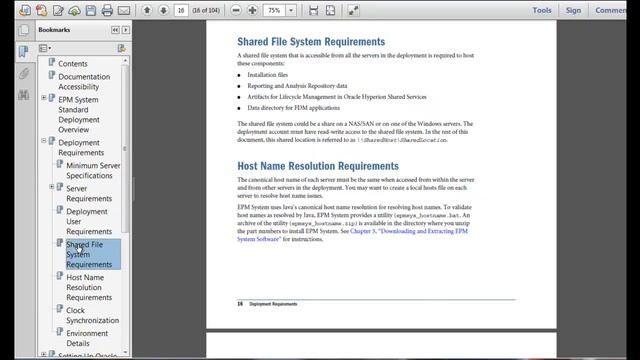Expand the EPM System Standard Deployment Overview bookmark
This screenshot has height=360, width=640.
(44, 98)
